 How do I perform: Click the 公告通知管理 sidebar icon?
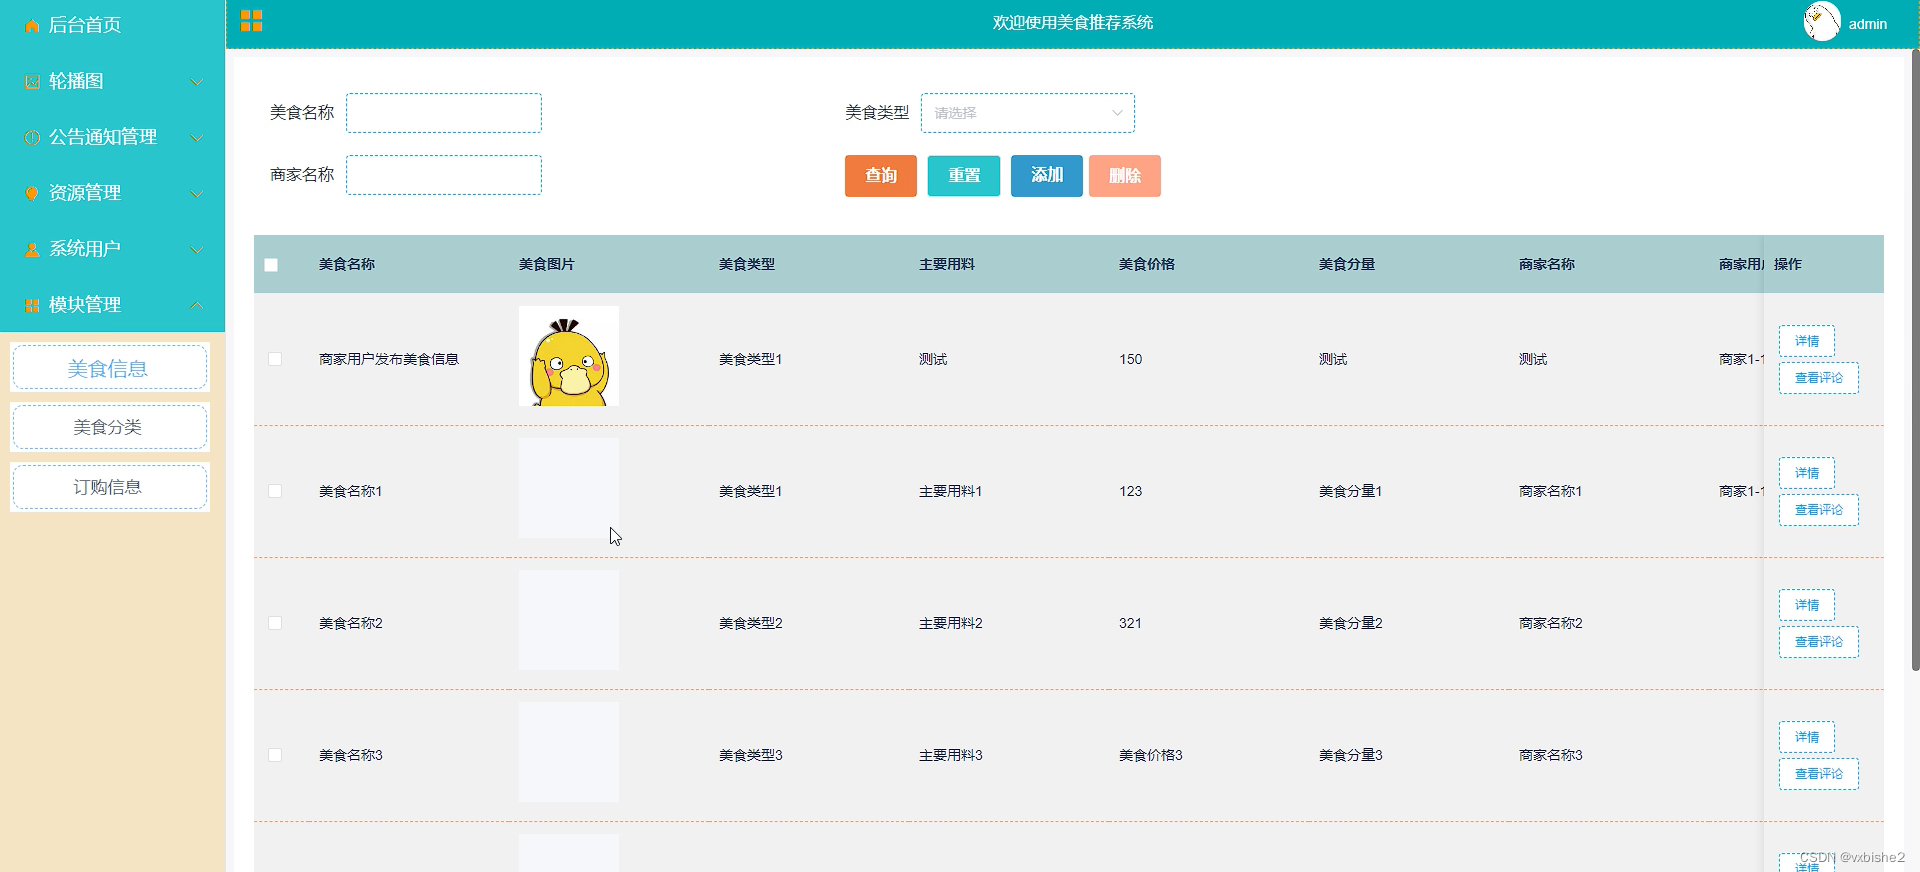pyautogui.click(x=32, y=138)
